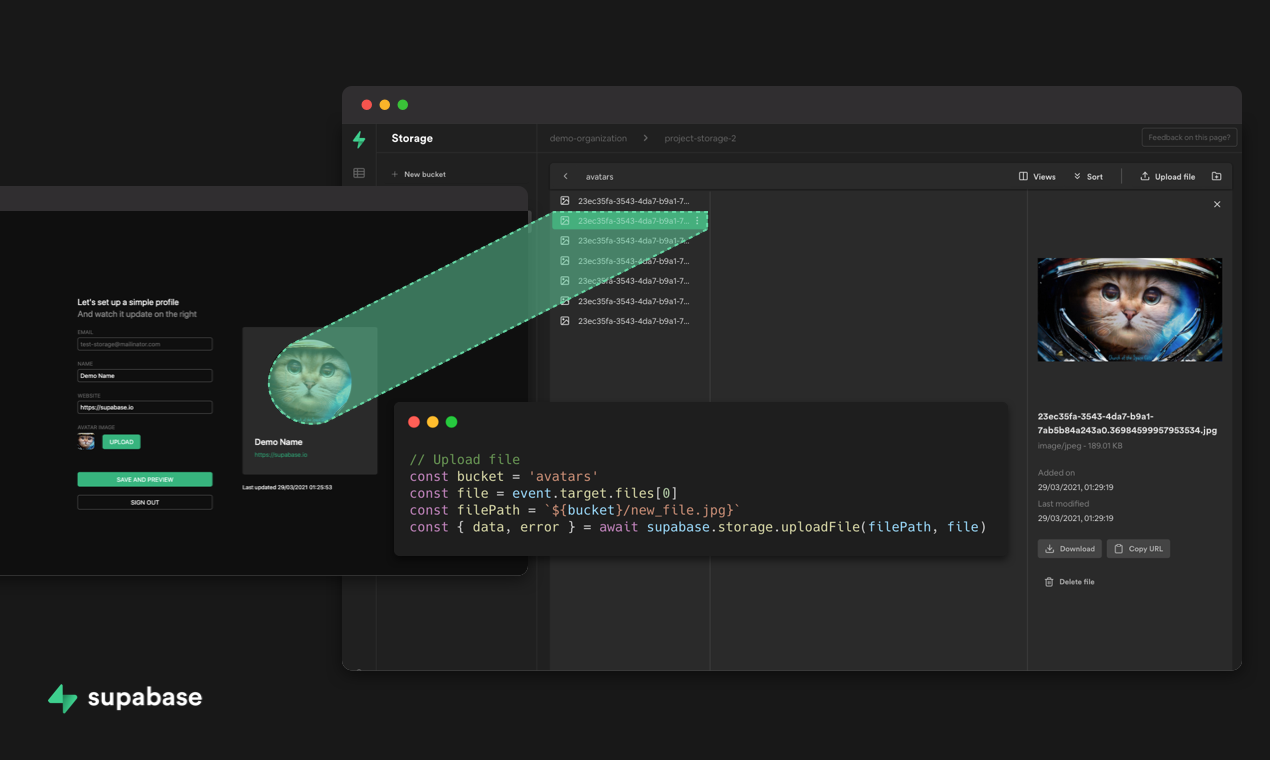Click the Name field containing Demo Name
The height and width of the screenshot is (760, 1270).
click(145, 376)
